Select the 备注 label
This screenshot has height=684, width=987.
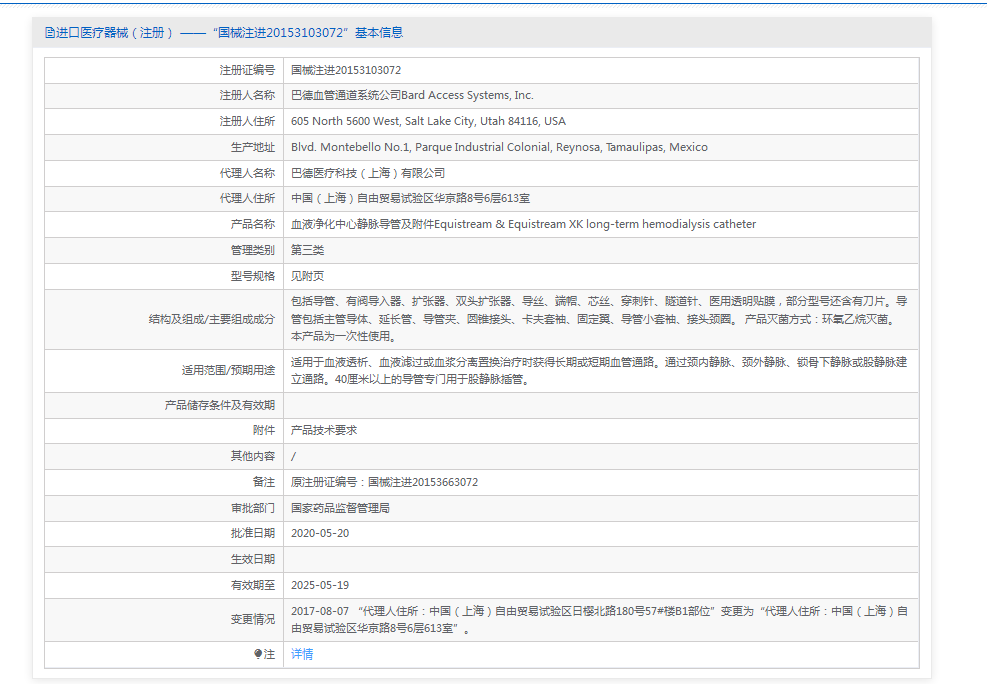coord(264,482)
